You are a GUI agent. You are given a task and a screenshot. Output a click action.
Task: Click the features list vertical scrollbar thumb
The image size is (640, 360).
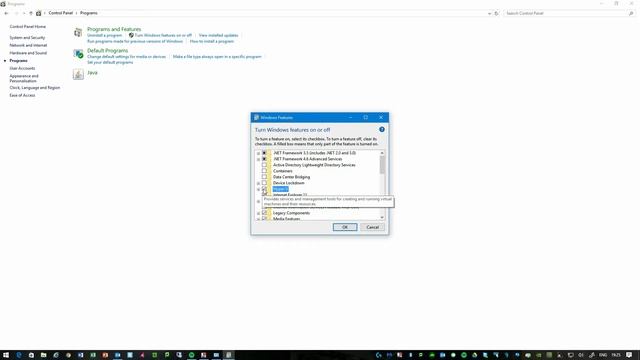[x=382, y=165]
